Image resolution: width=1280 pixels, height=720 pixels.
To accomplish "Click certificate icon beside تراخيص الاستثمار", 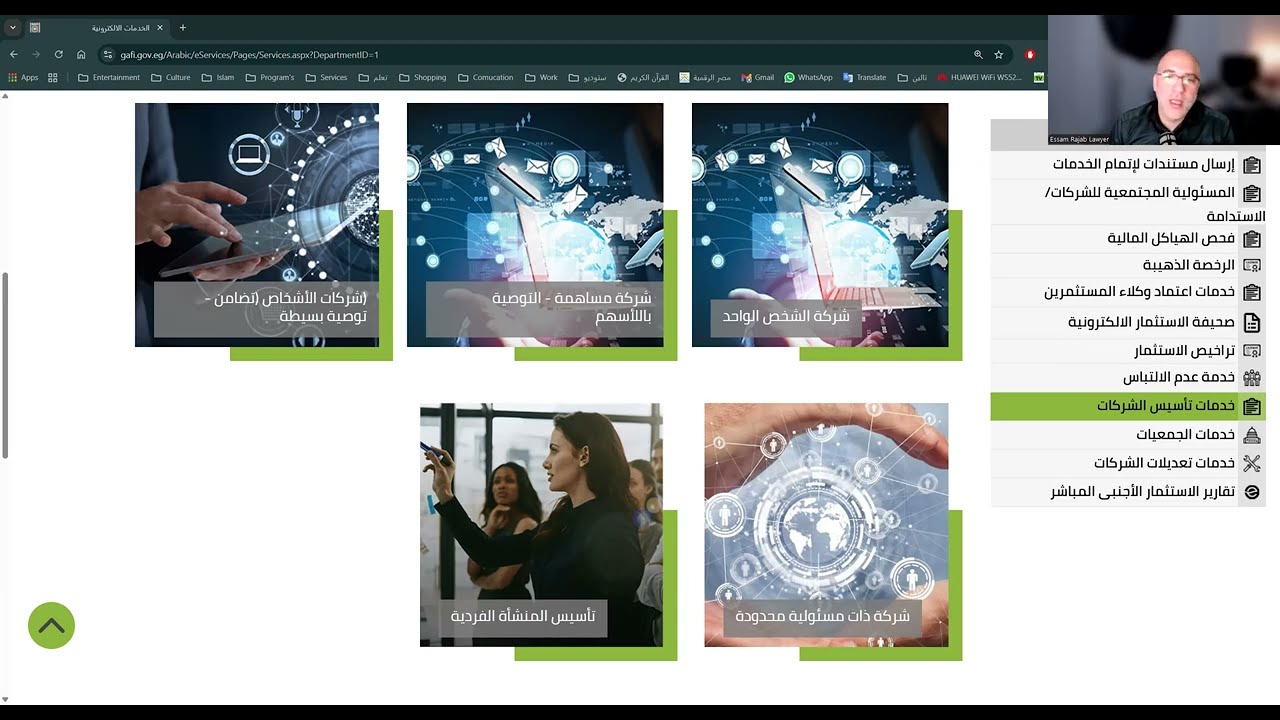I will pos(1251,351).
